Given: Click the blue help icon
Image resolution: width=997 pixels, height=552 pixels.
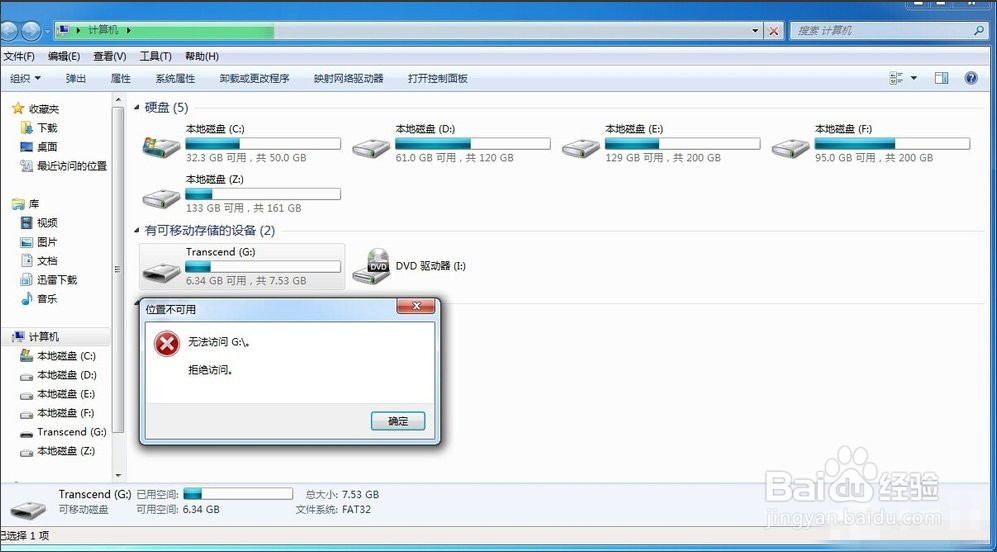Looking at the screenshot, I should coord(971,78).
